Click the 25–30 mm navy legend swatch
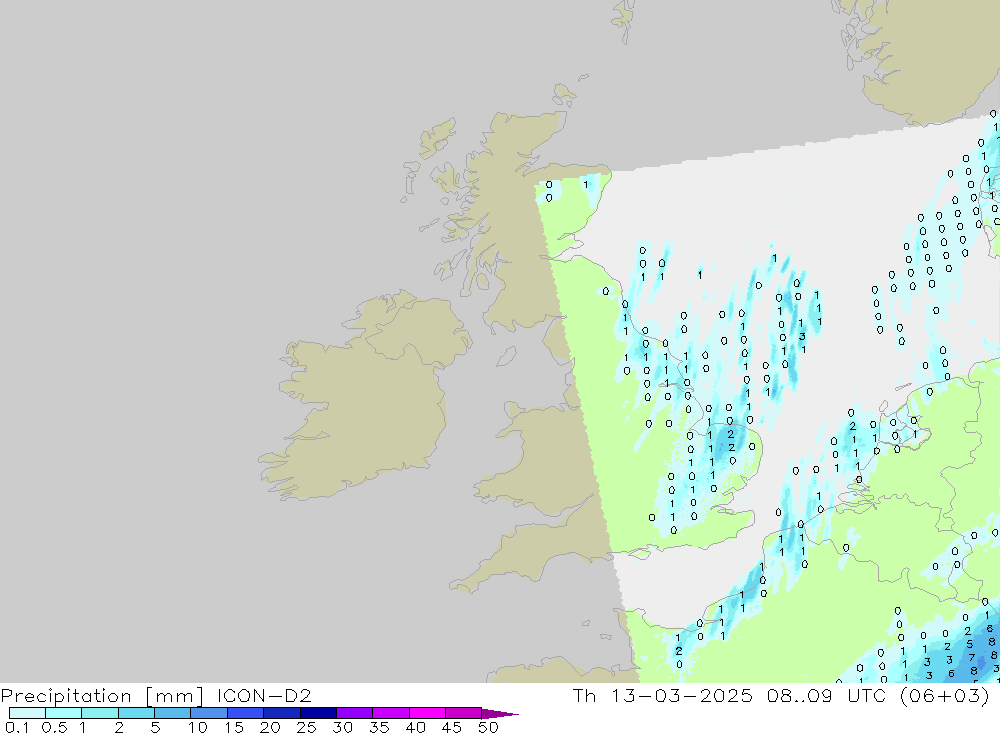The image size is (1000, 733). [x=318, y=713]
